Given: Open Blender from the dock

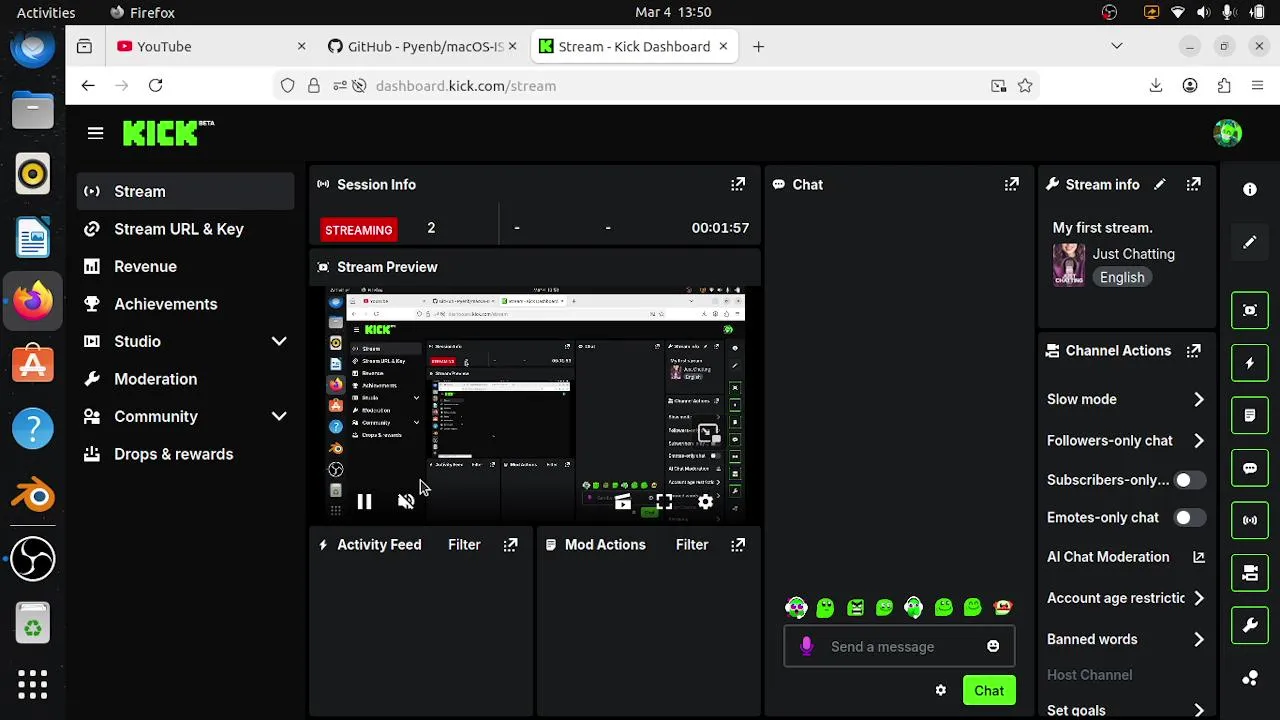Looking at the screenshot, I should pos(33,494).
